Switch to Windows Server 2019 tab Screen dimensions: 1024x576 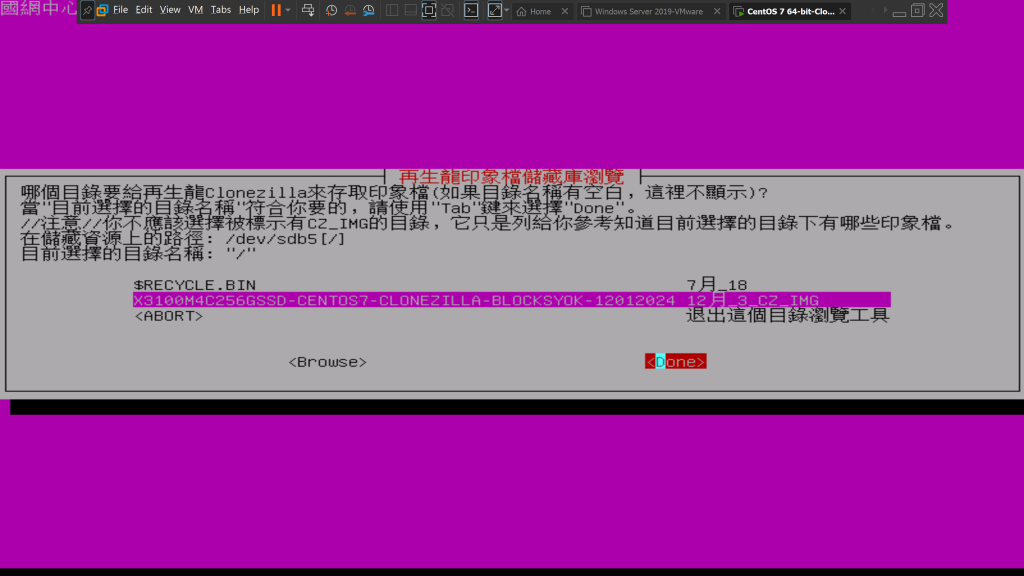pyautogui.click(x=648, y=11)
